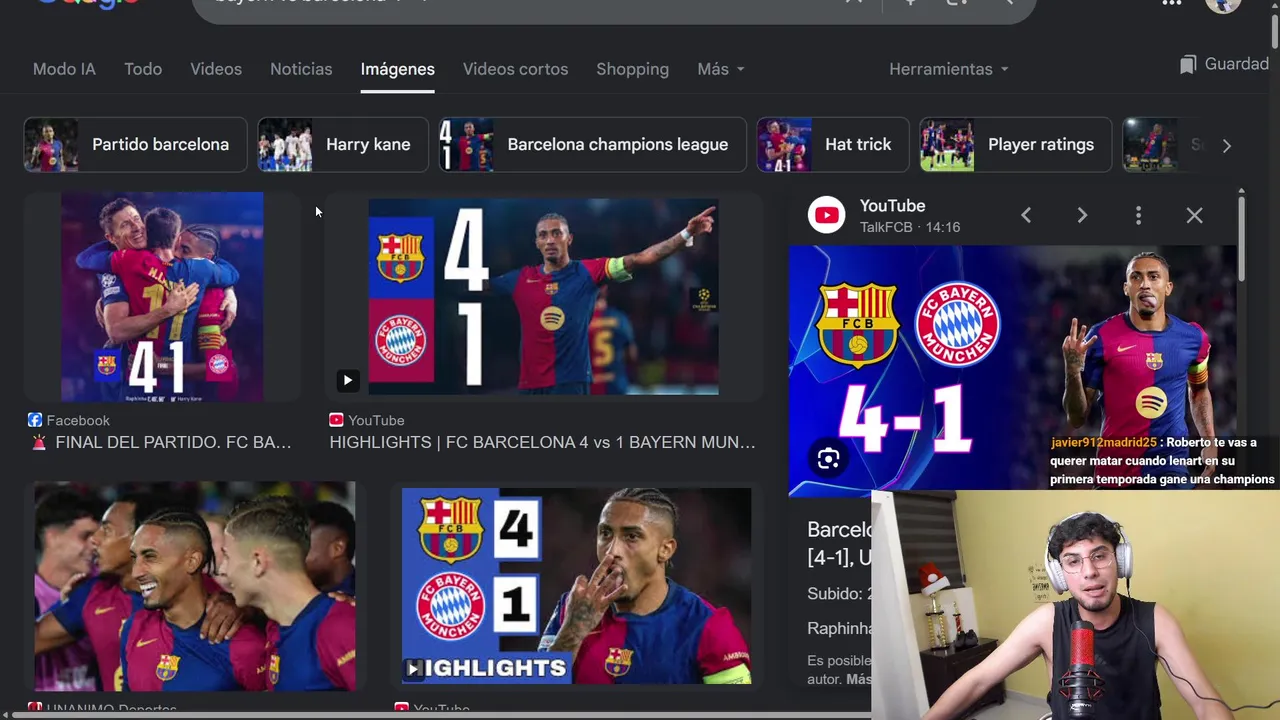Open the large 4-1 preview image

pos(1012,370)
